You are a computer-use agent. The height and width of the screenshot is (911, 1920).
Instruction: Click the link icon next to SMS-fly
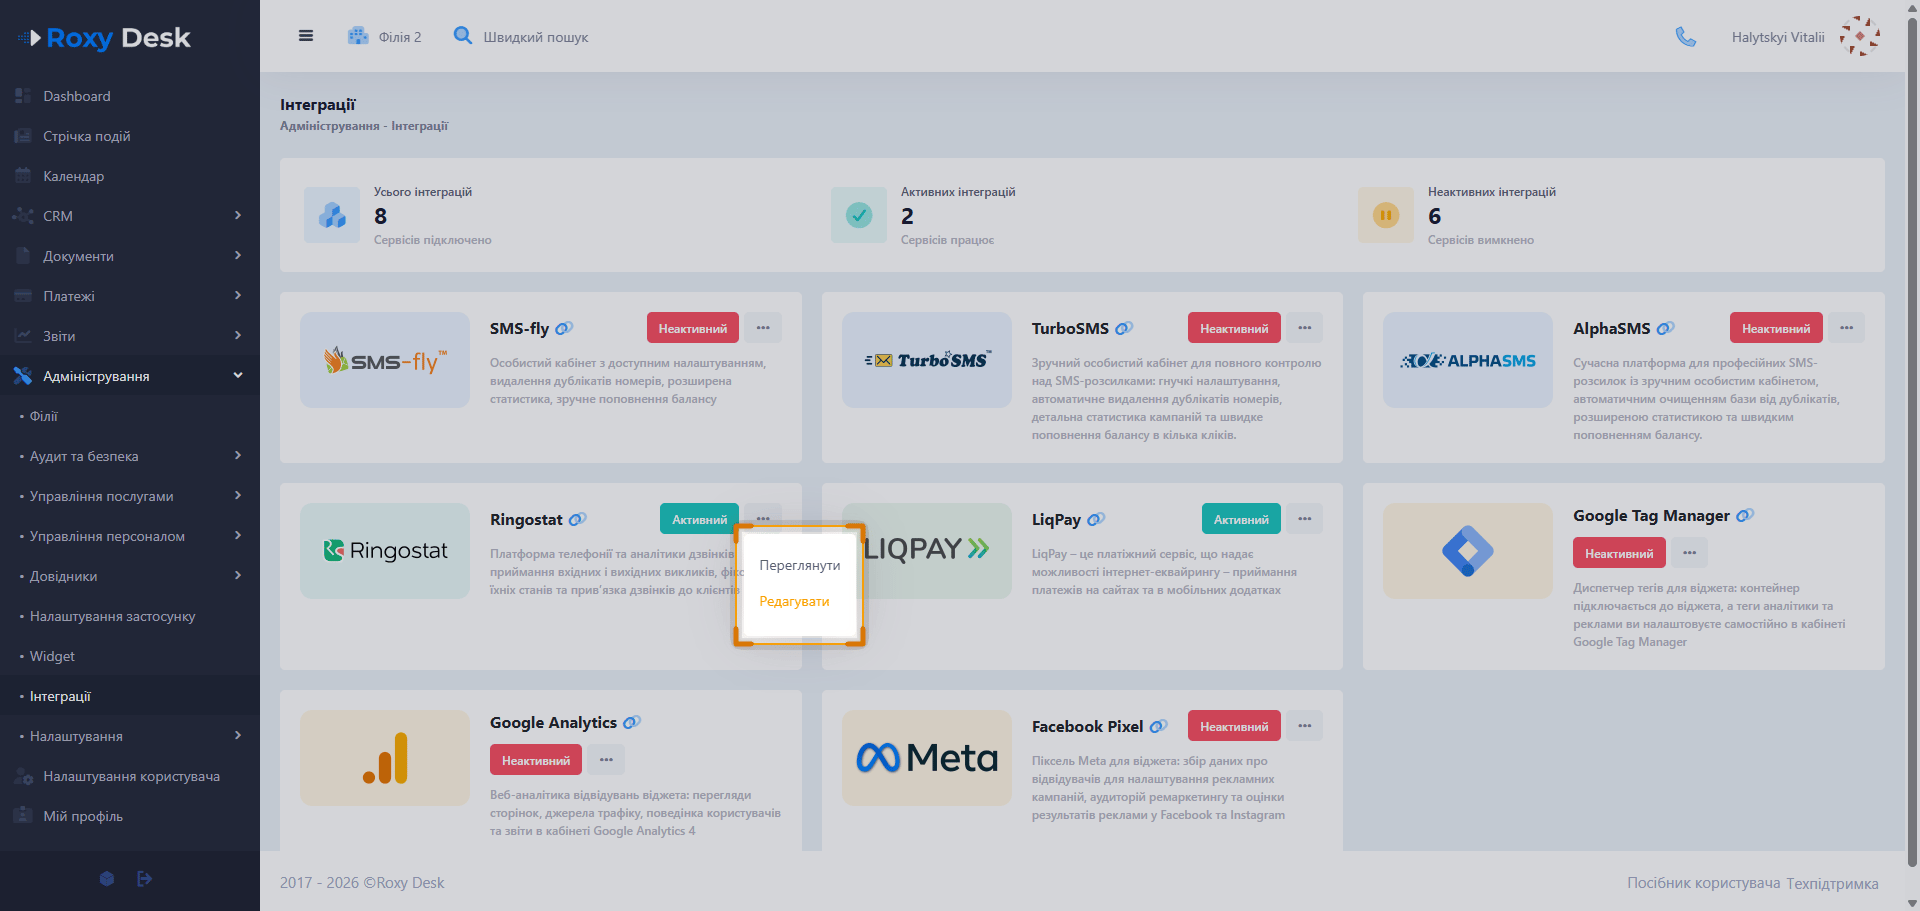[564, 328]
